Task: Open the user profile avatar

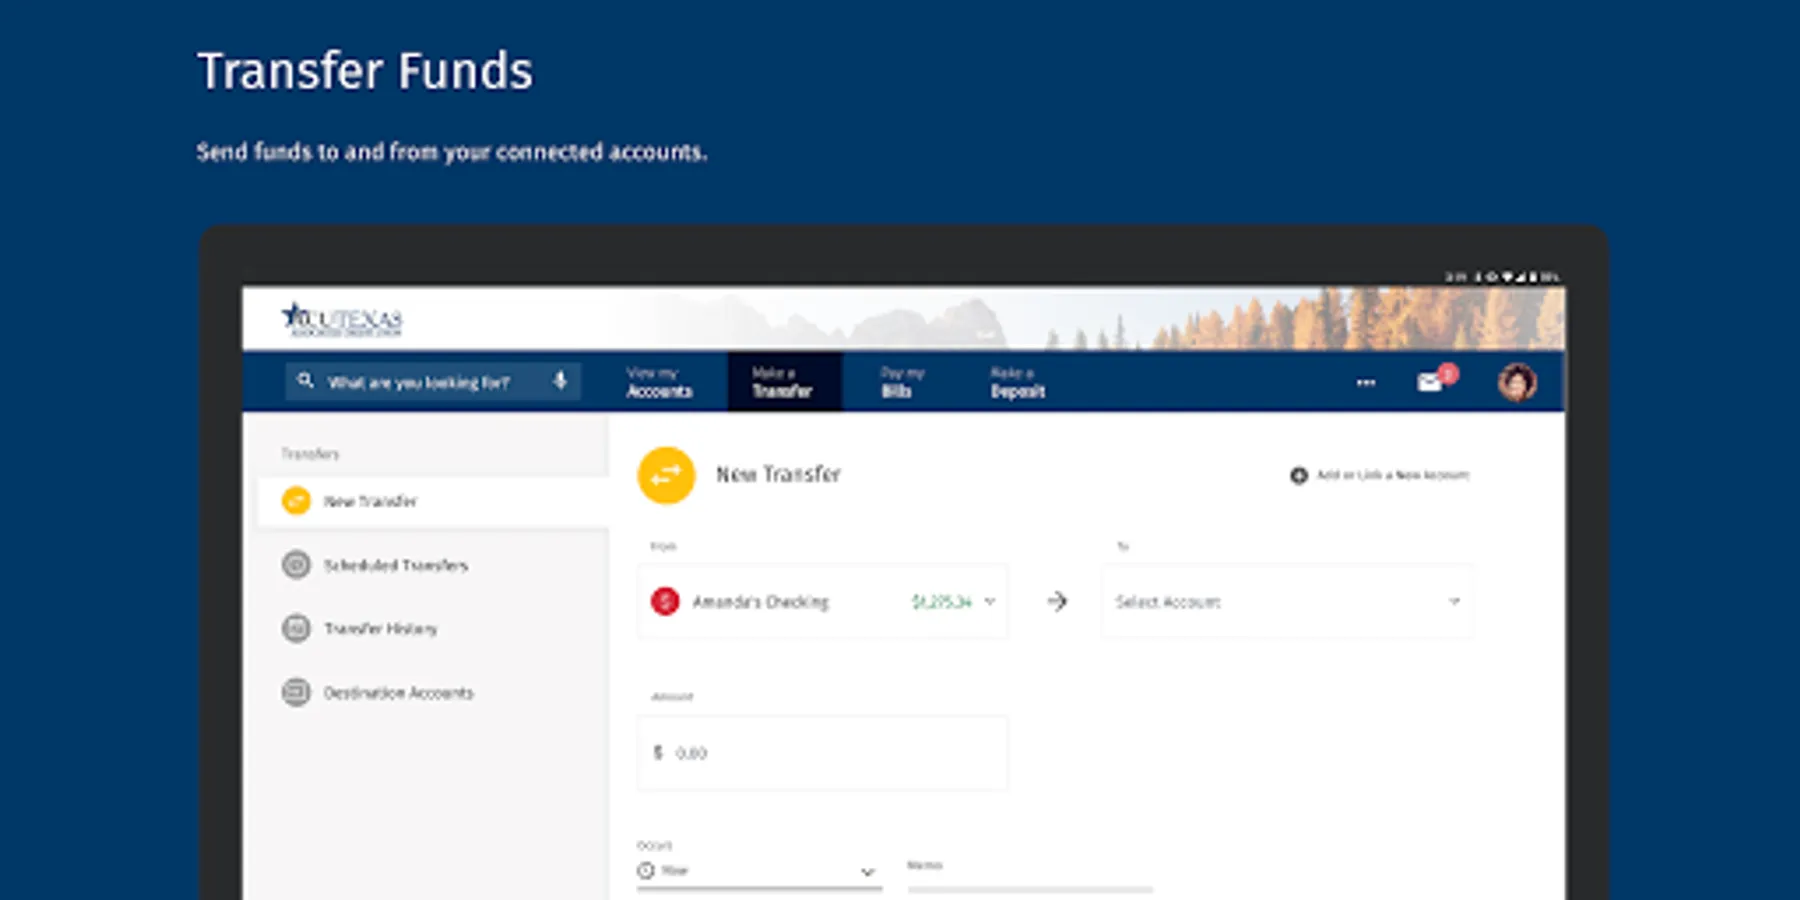Action: point(1517,382)
